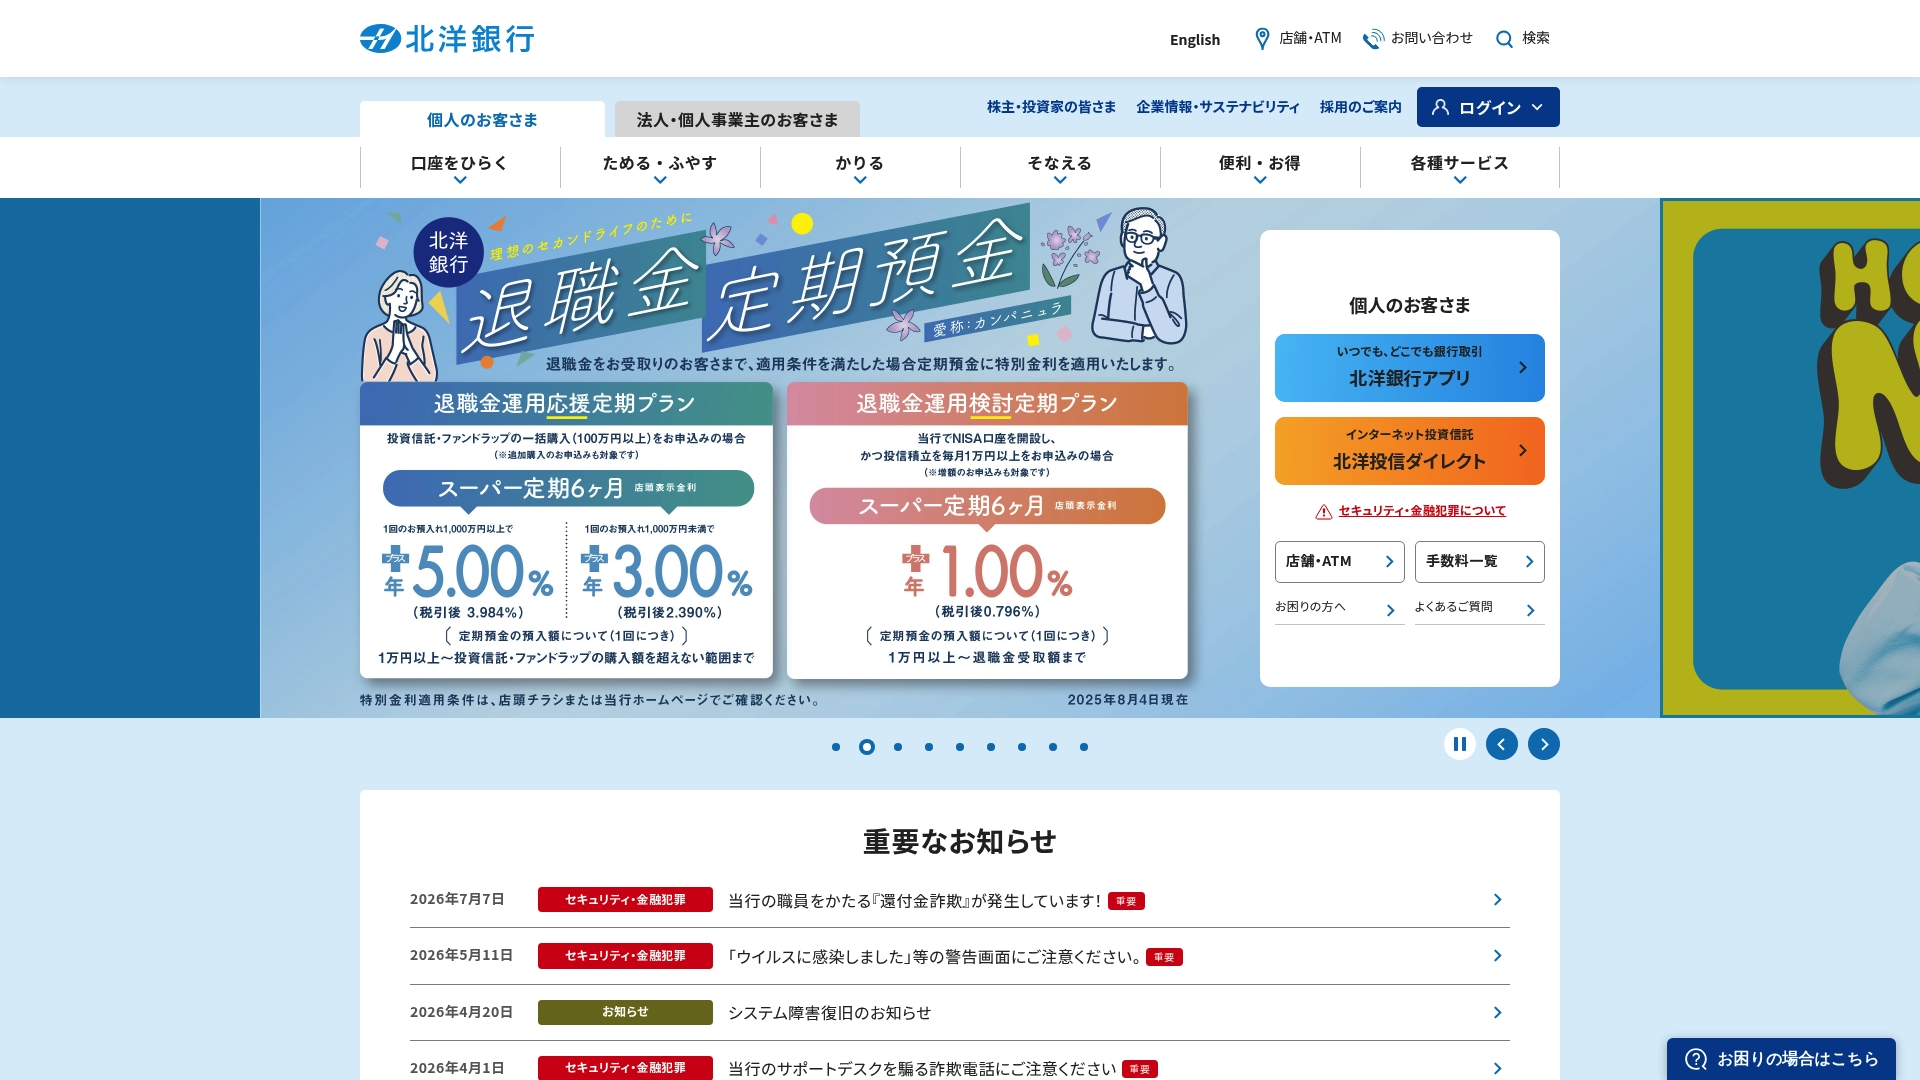The height and width of the screenshot is (1080, 1920).
Task: Click arrow next to お困りの方へ
Action: click(1390, 610)
